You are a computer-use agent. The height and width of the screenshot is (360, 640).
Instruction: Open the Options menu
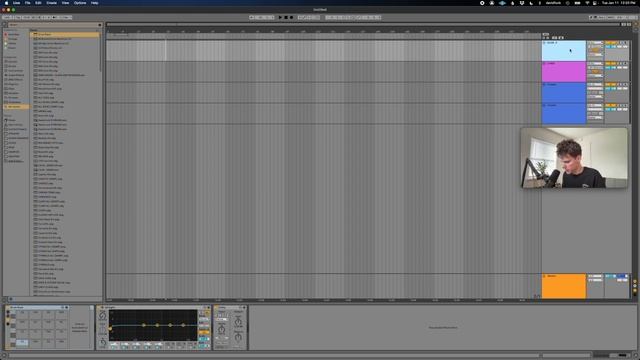(x=80, y=3)
